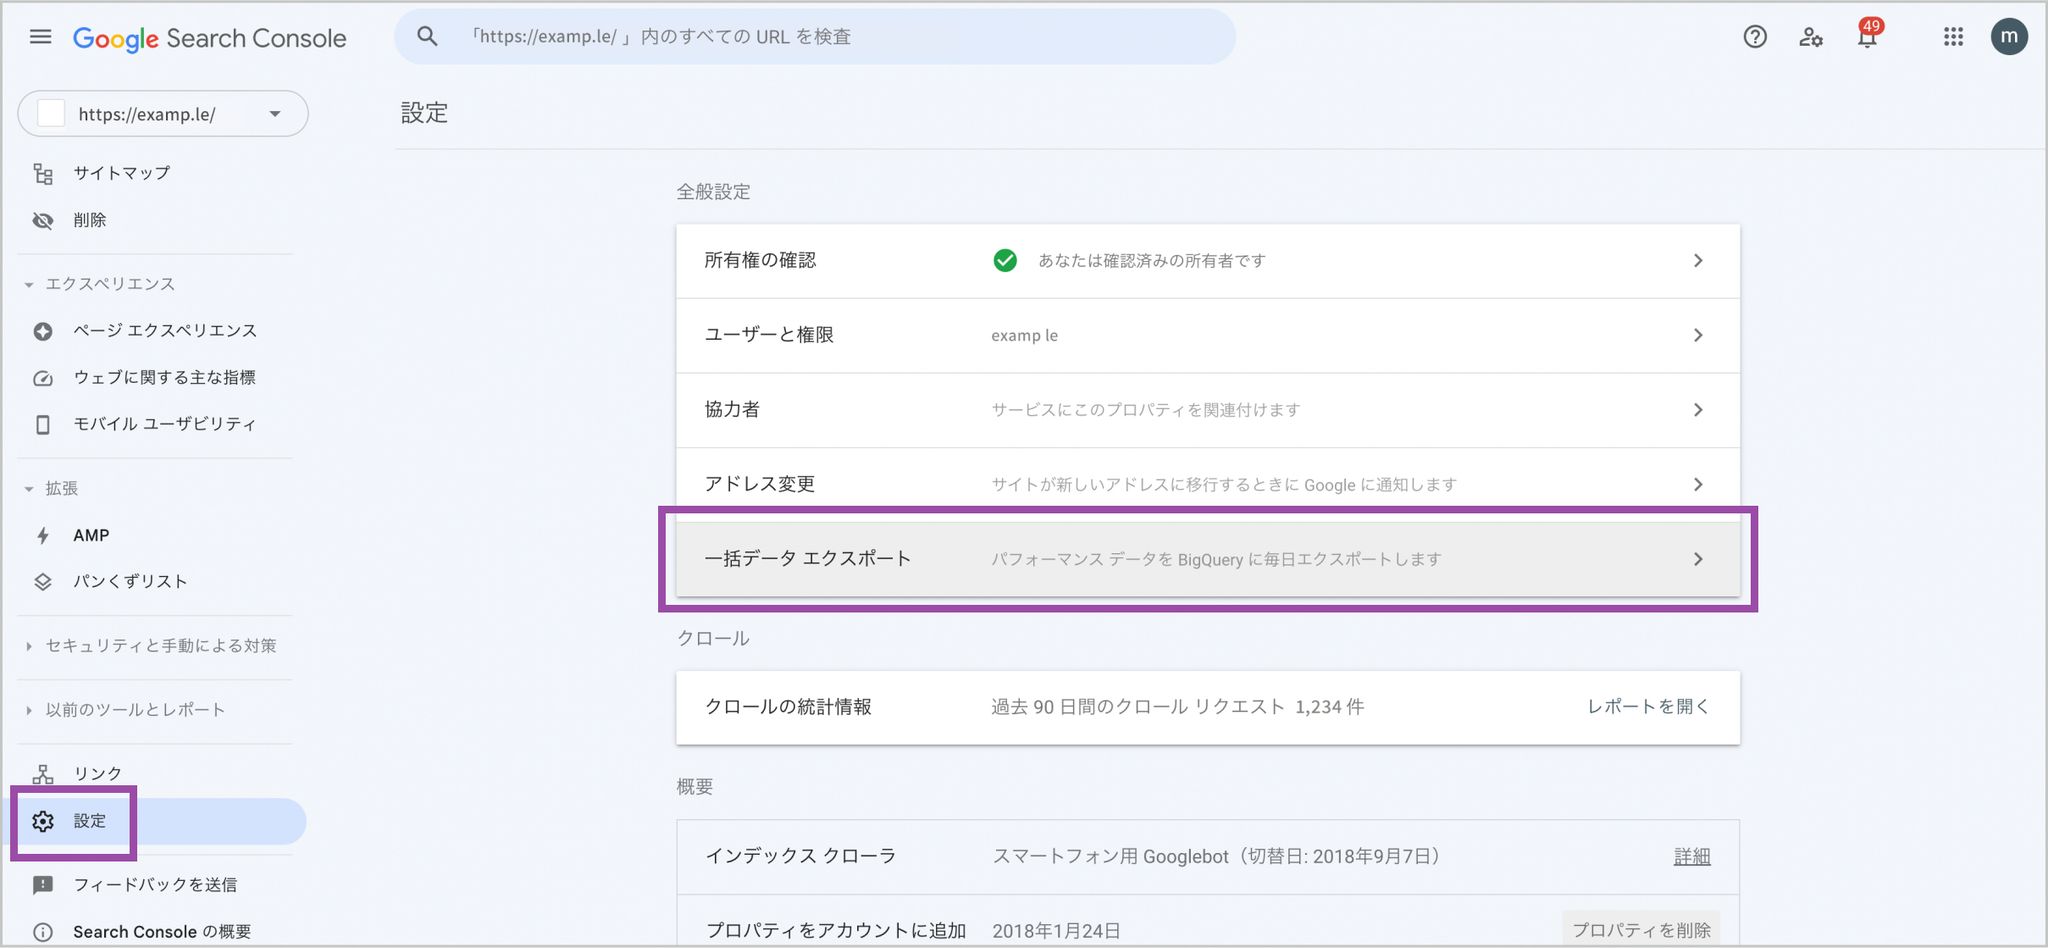The width and height of the screenshot is (2048, 948).
Task: Open the モバイル ユーザビリティ menu item
Action: (164, 424)
